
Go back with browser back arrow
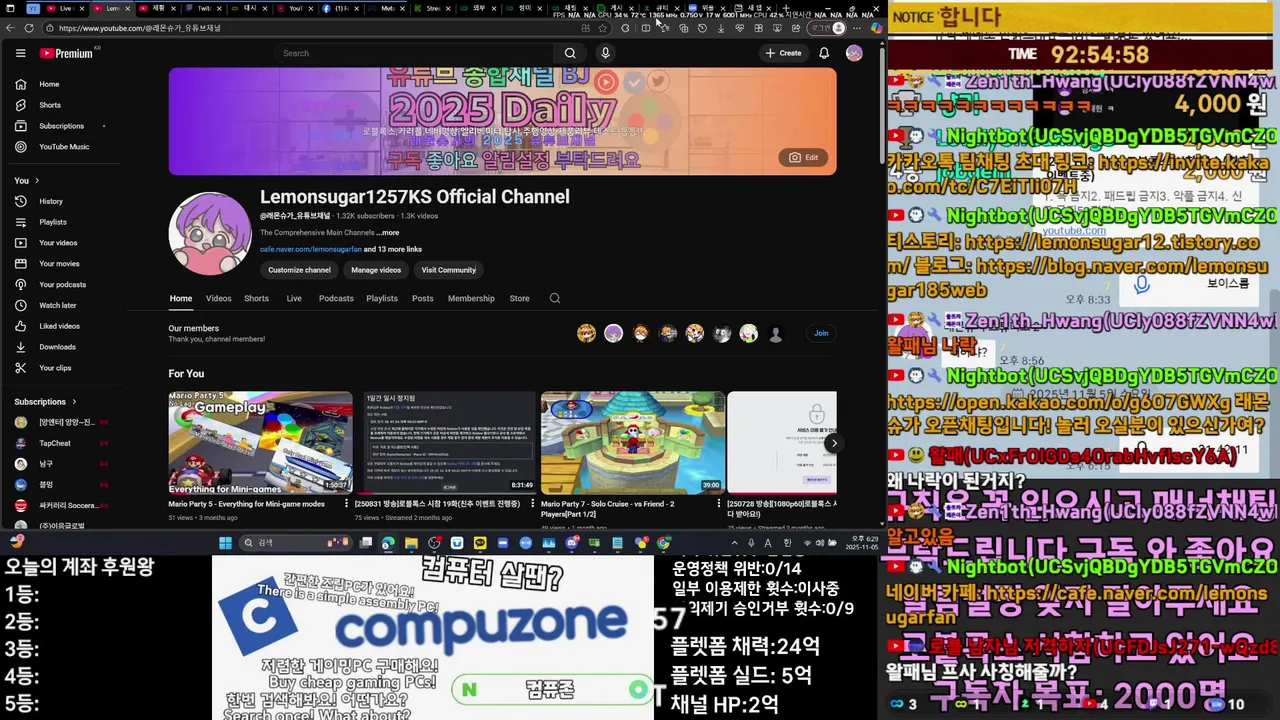[10, 28]
